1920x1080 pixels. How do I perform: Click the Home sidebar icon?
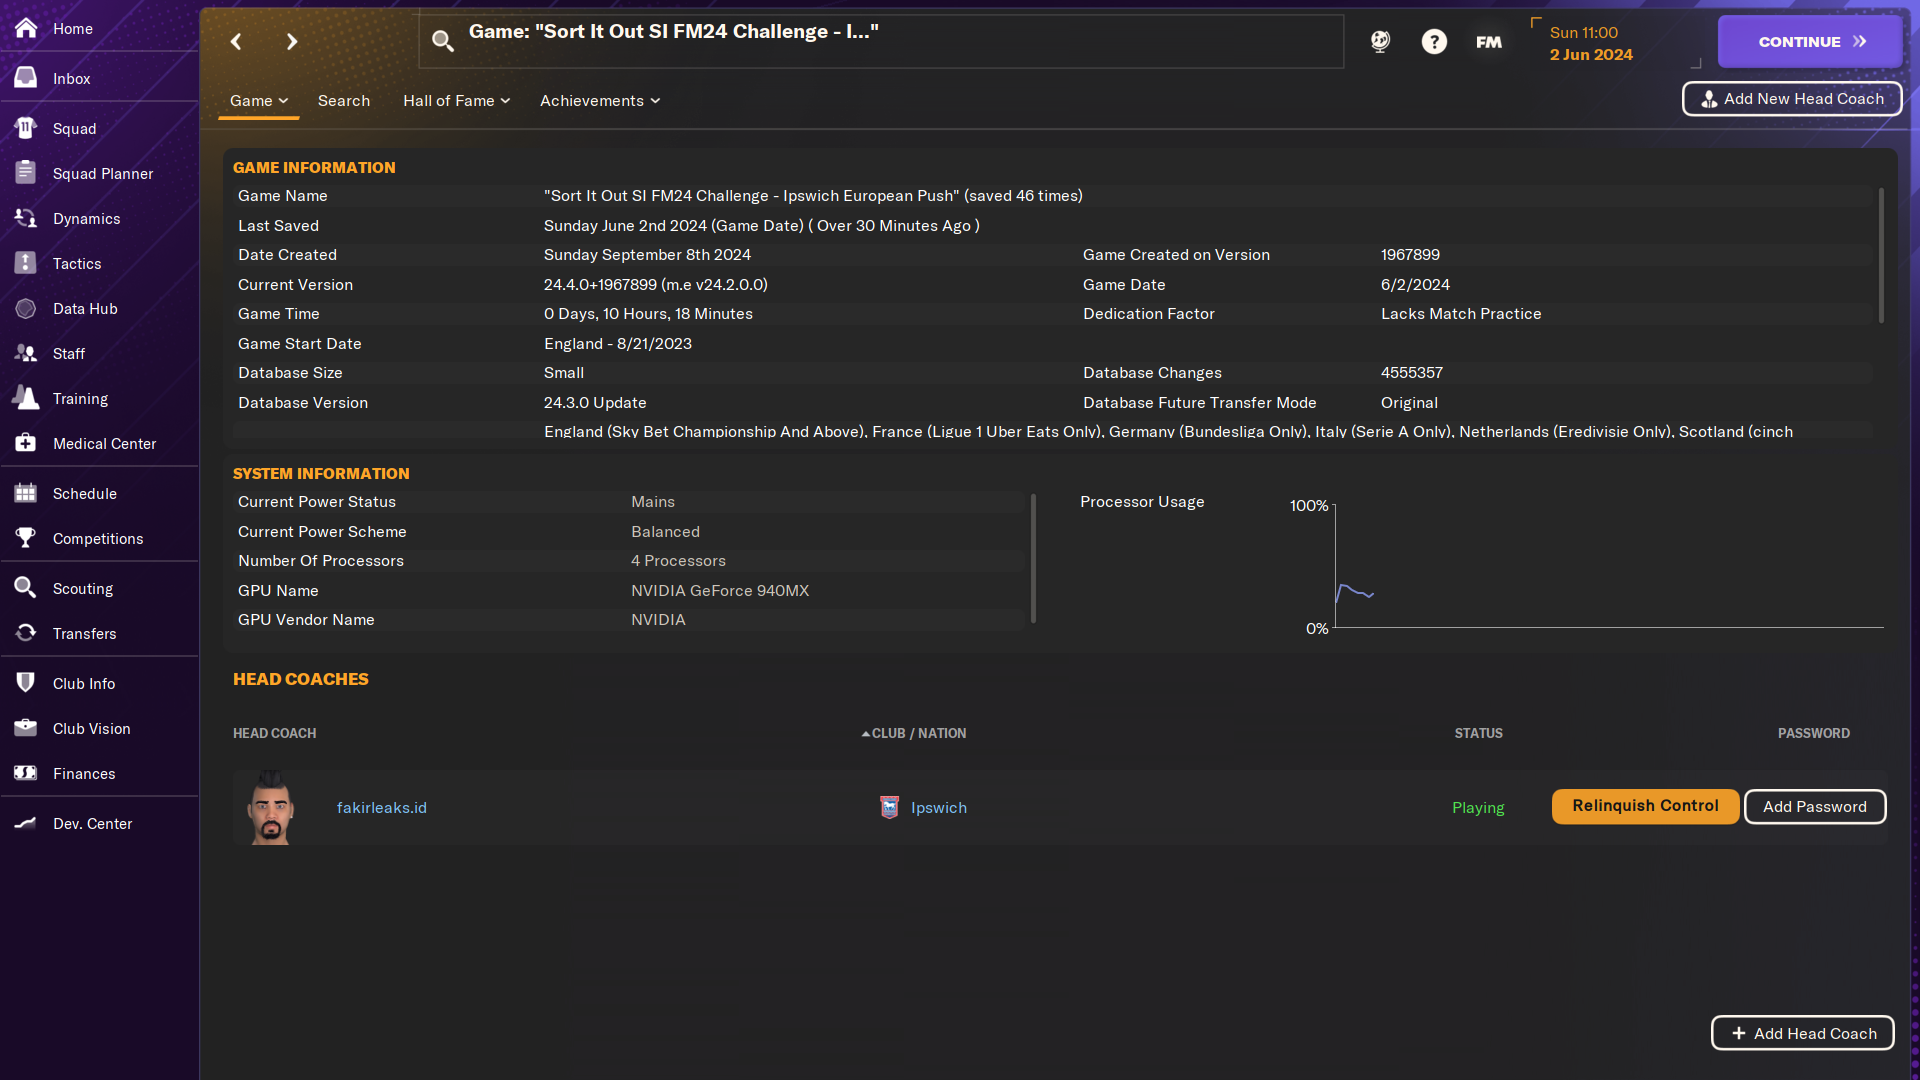pos(25,28)
